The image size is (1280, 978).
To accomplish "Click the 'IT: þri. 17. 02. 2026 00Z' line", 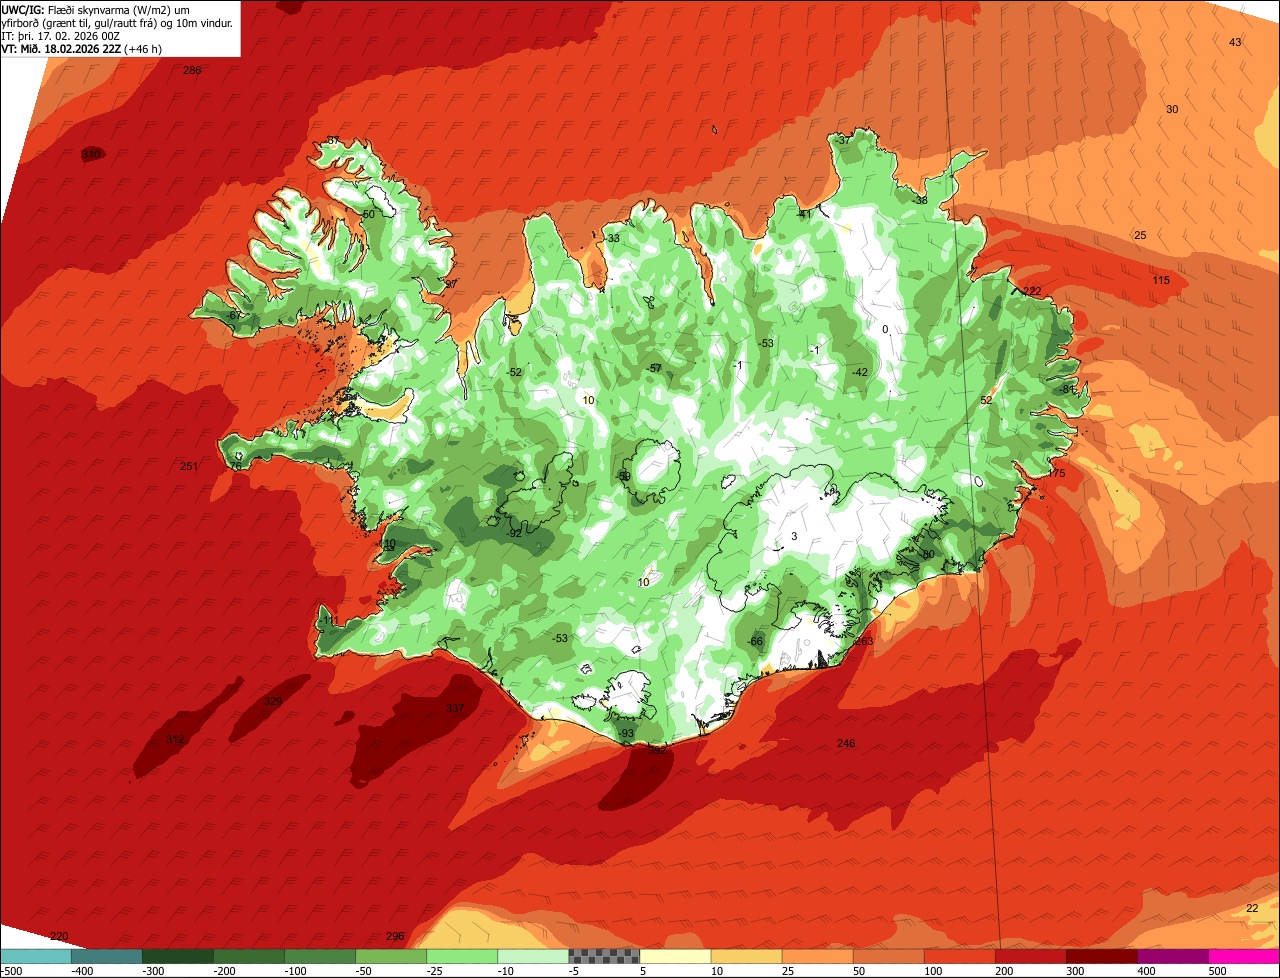I will 61,35.
